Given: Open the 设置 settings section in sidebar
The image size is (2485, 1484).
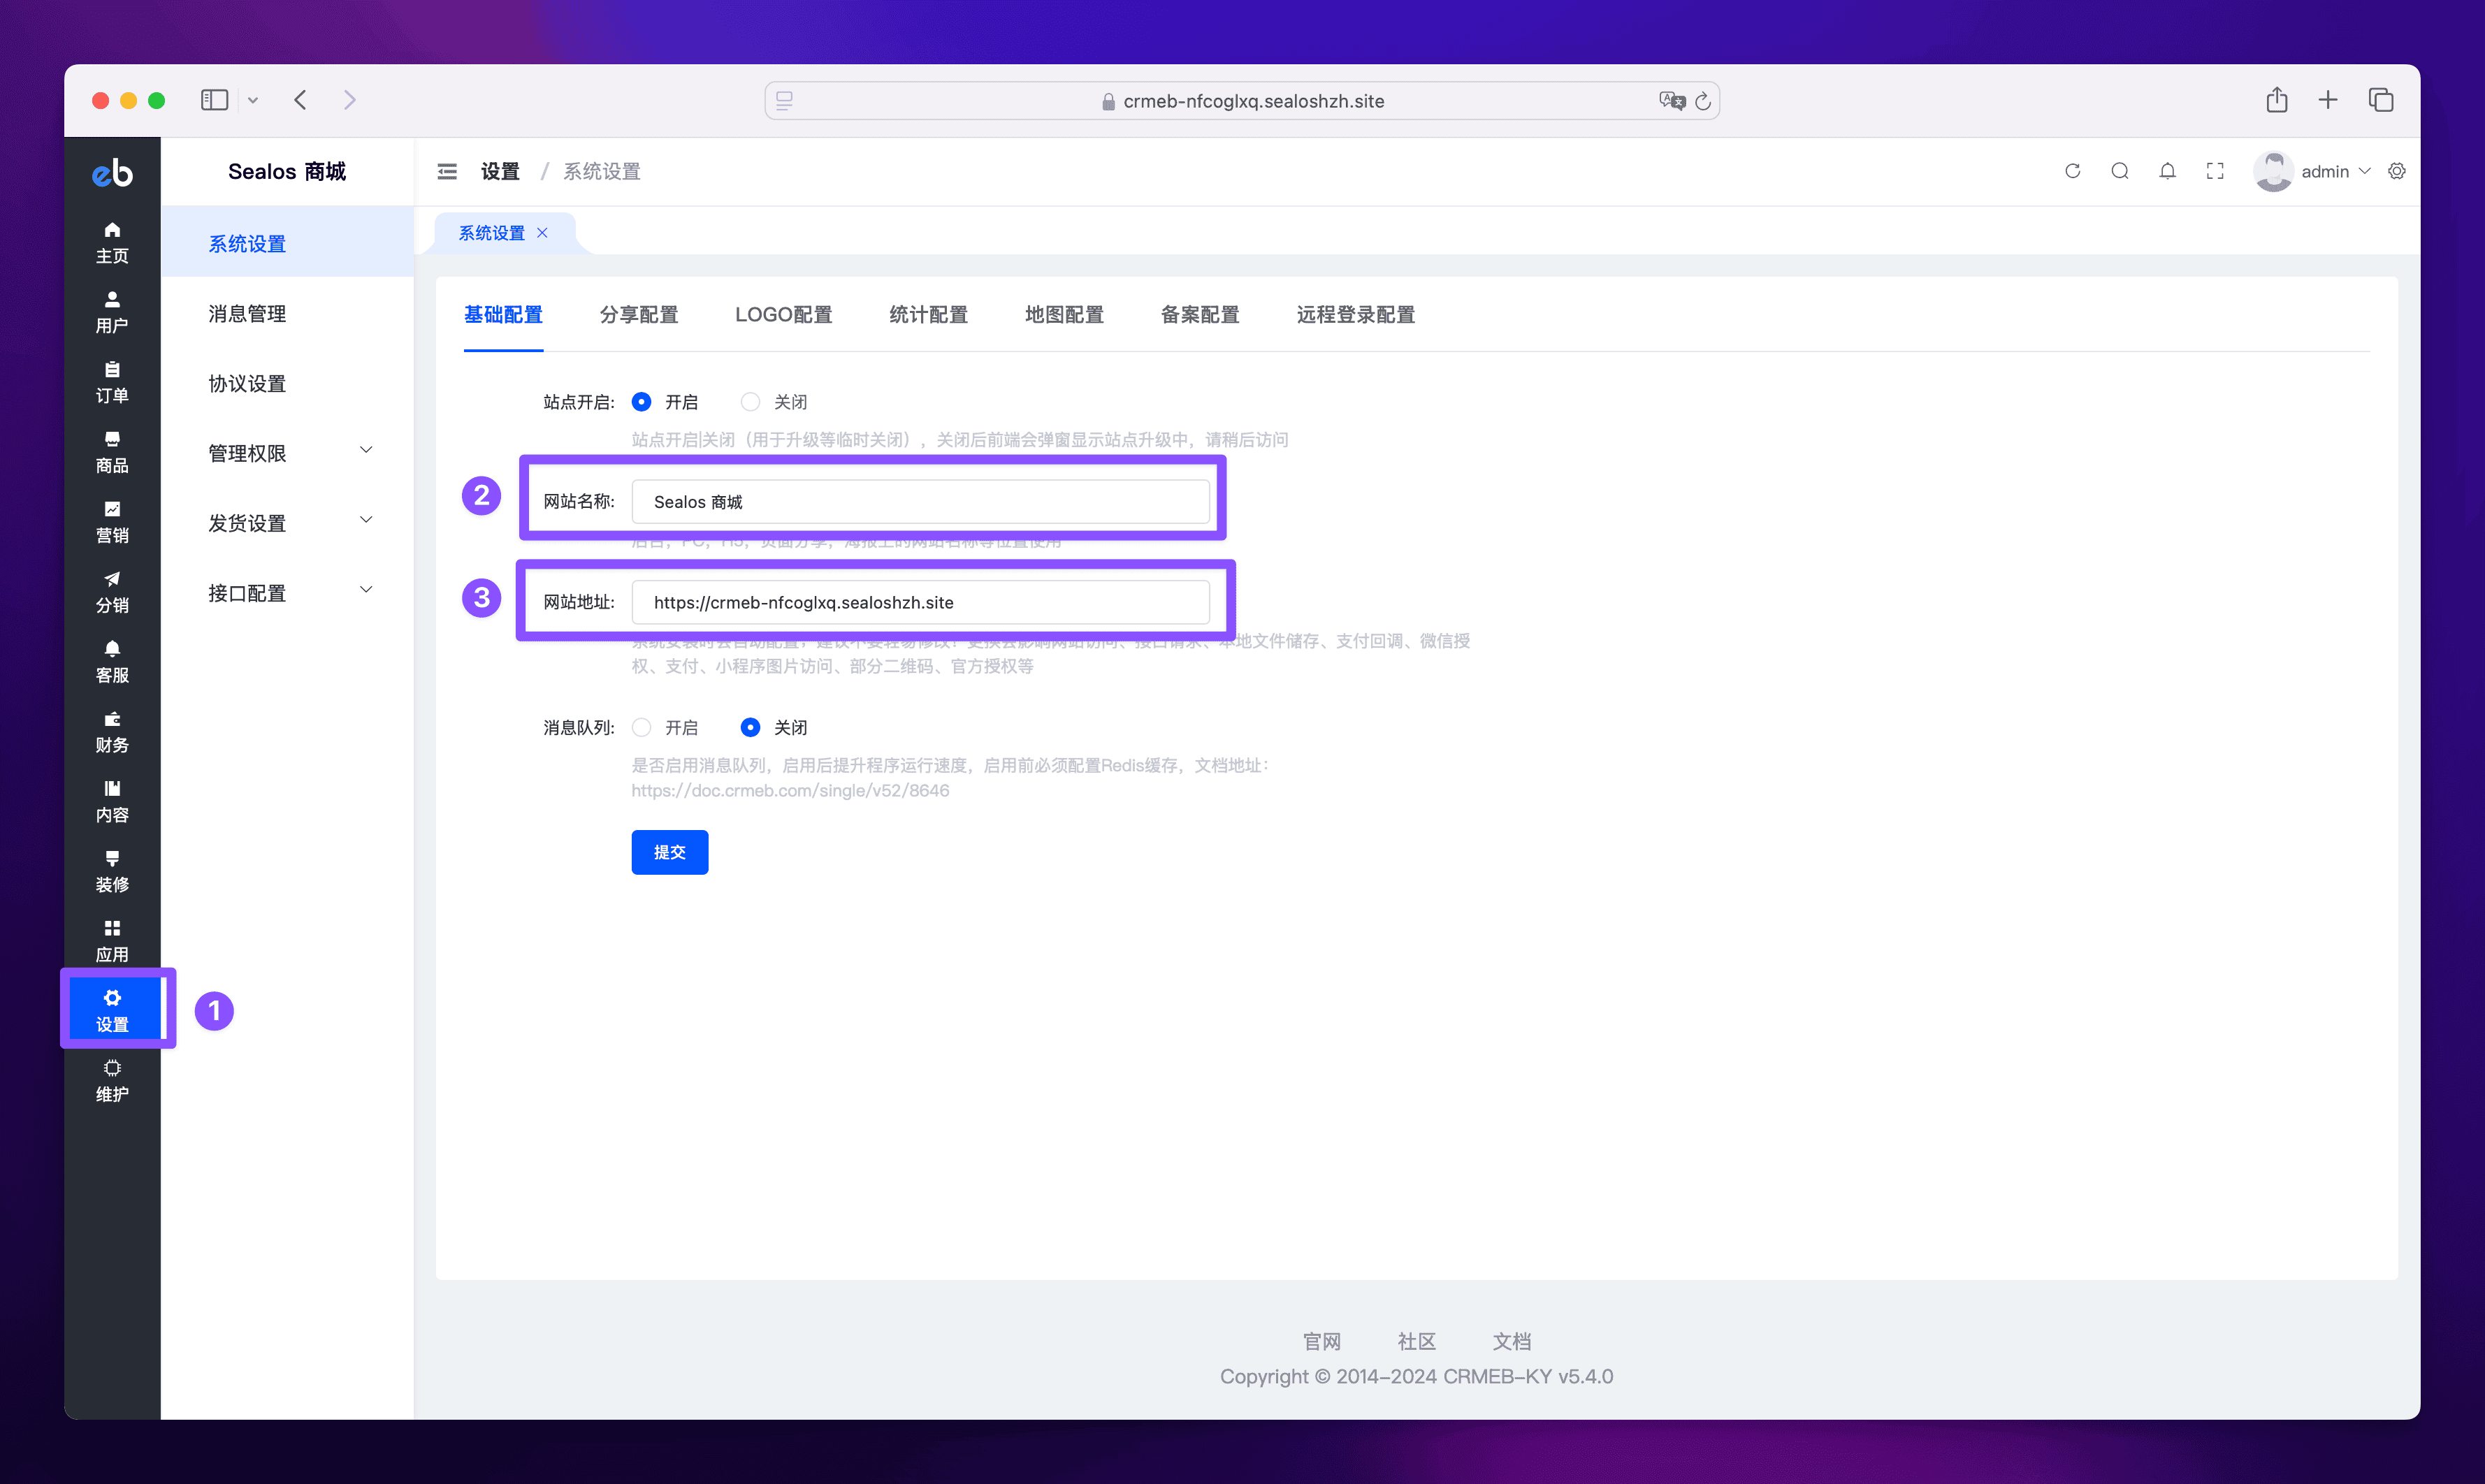Looking at the screenshot, I should (112, 1012).
